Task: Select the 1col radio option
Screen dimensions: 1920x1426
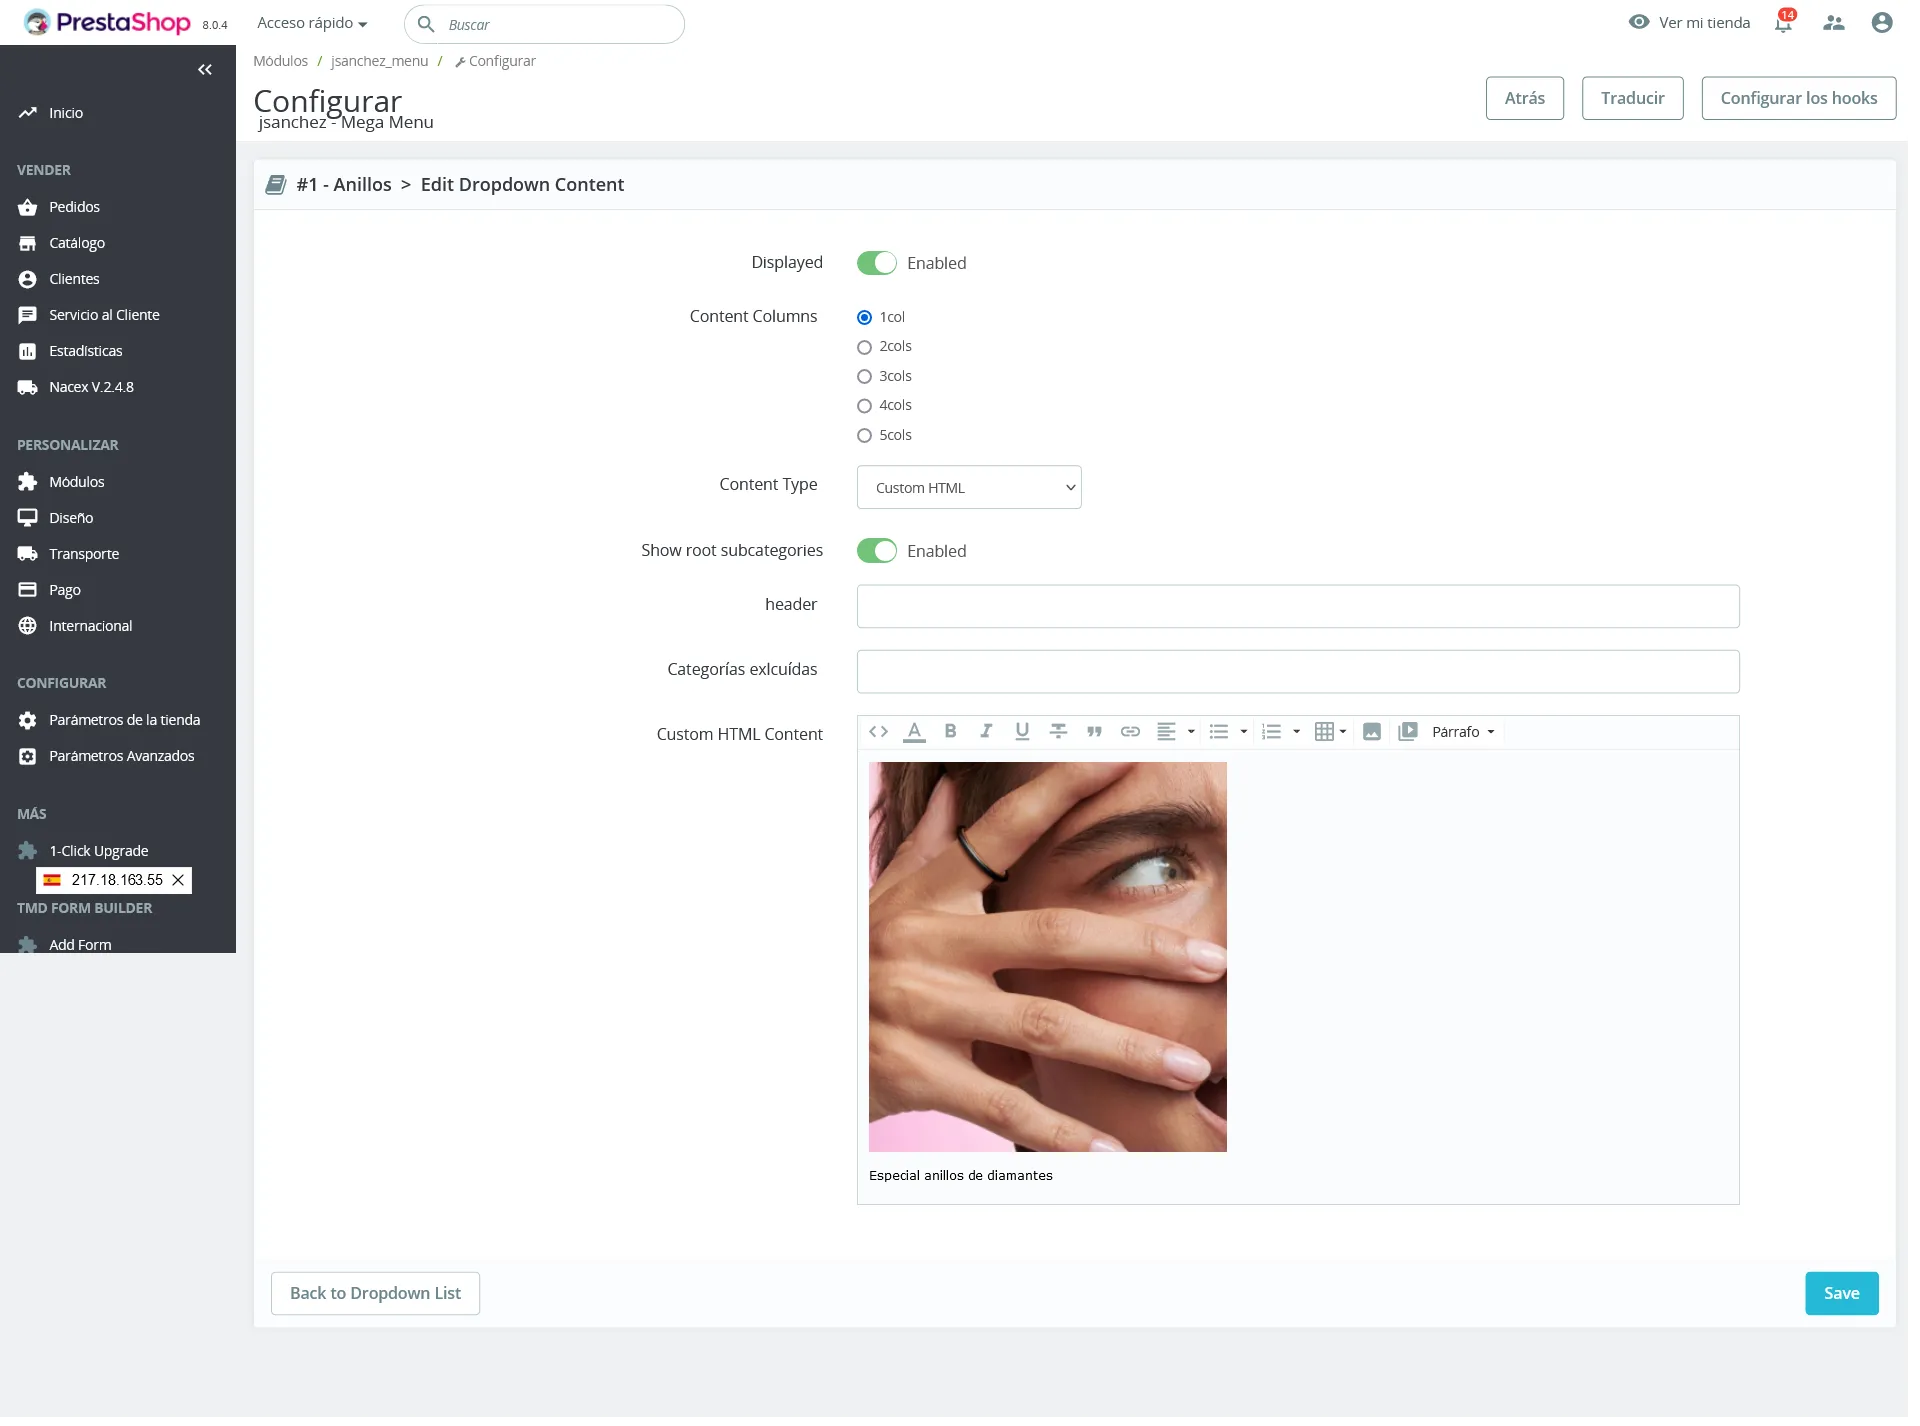Action: pyautogui.click(x=865, y=318)
